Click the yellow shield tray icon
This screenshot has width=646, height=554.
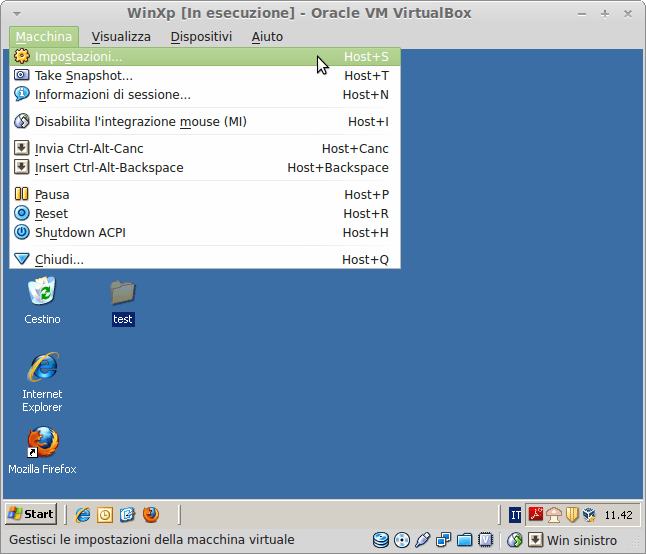pos(572,514)
